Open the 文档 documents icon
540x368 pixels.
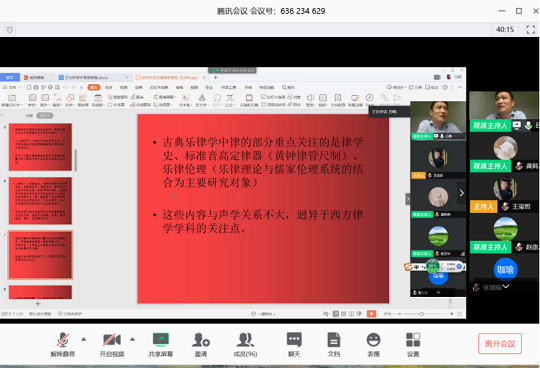(333, 344)
